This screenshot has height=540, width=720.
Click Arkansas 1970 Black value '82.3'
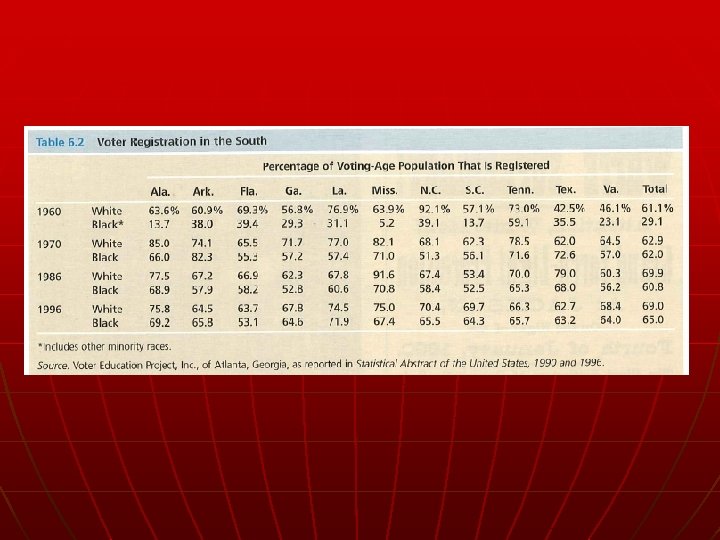coord(202,257)
